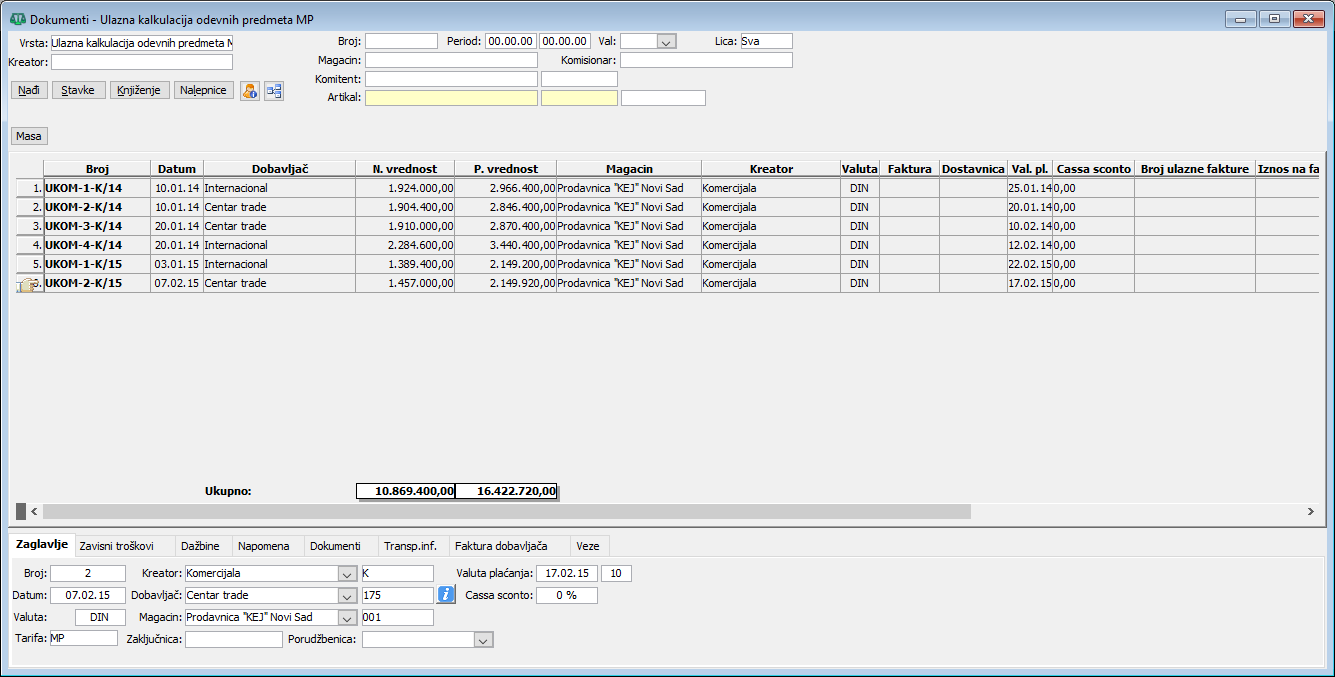Click the horizontal scrollbar right arrow

[1310, 511]
